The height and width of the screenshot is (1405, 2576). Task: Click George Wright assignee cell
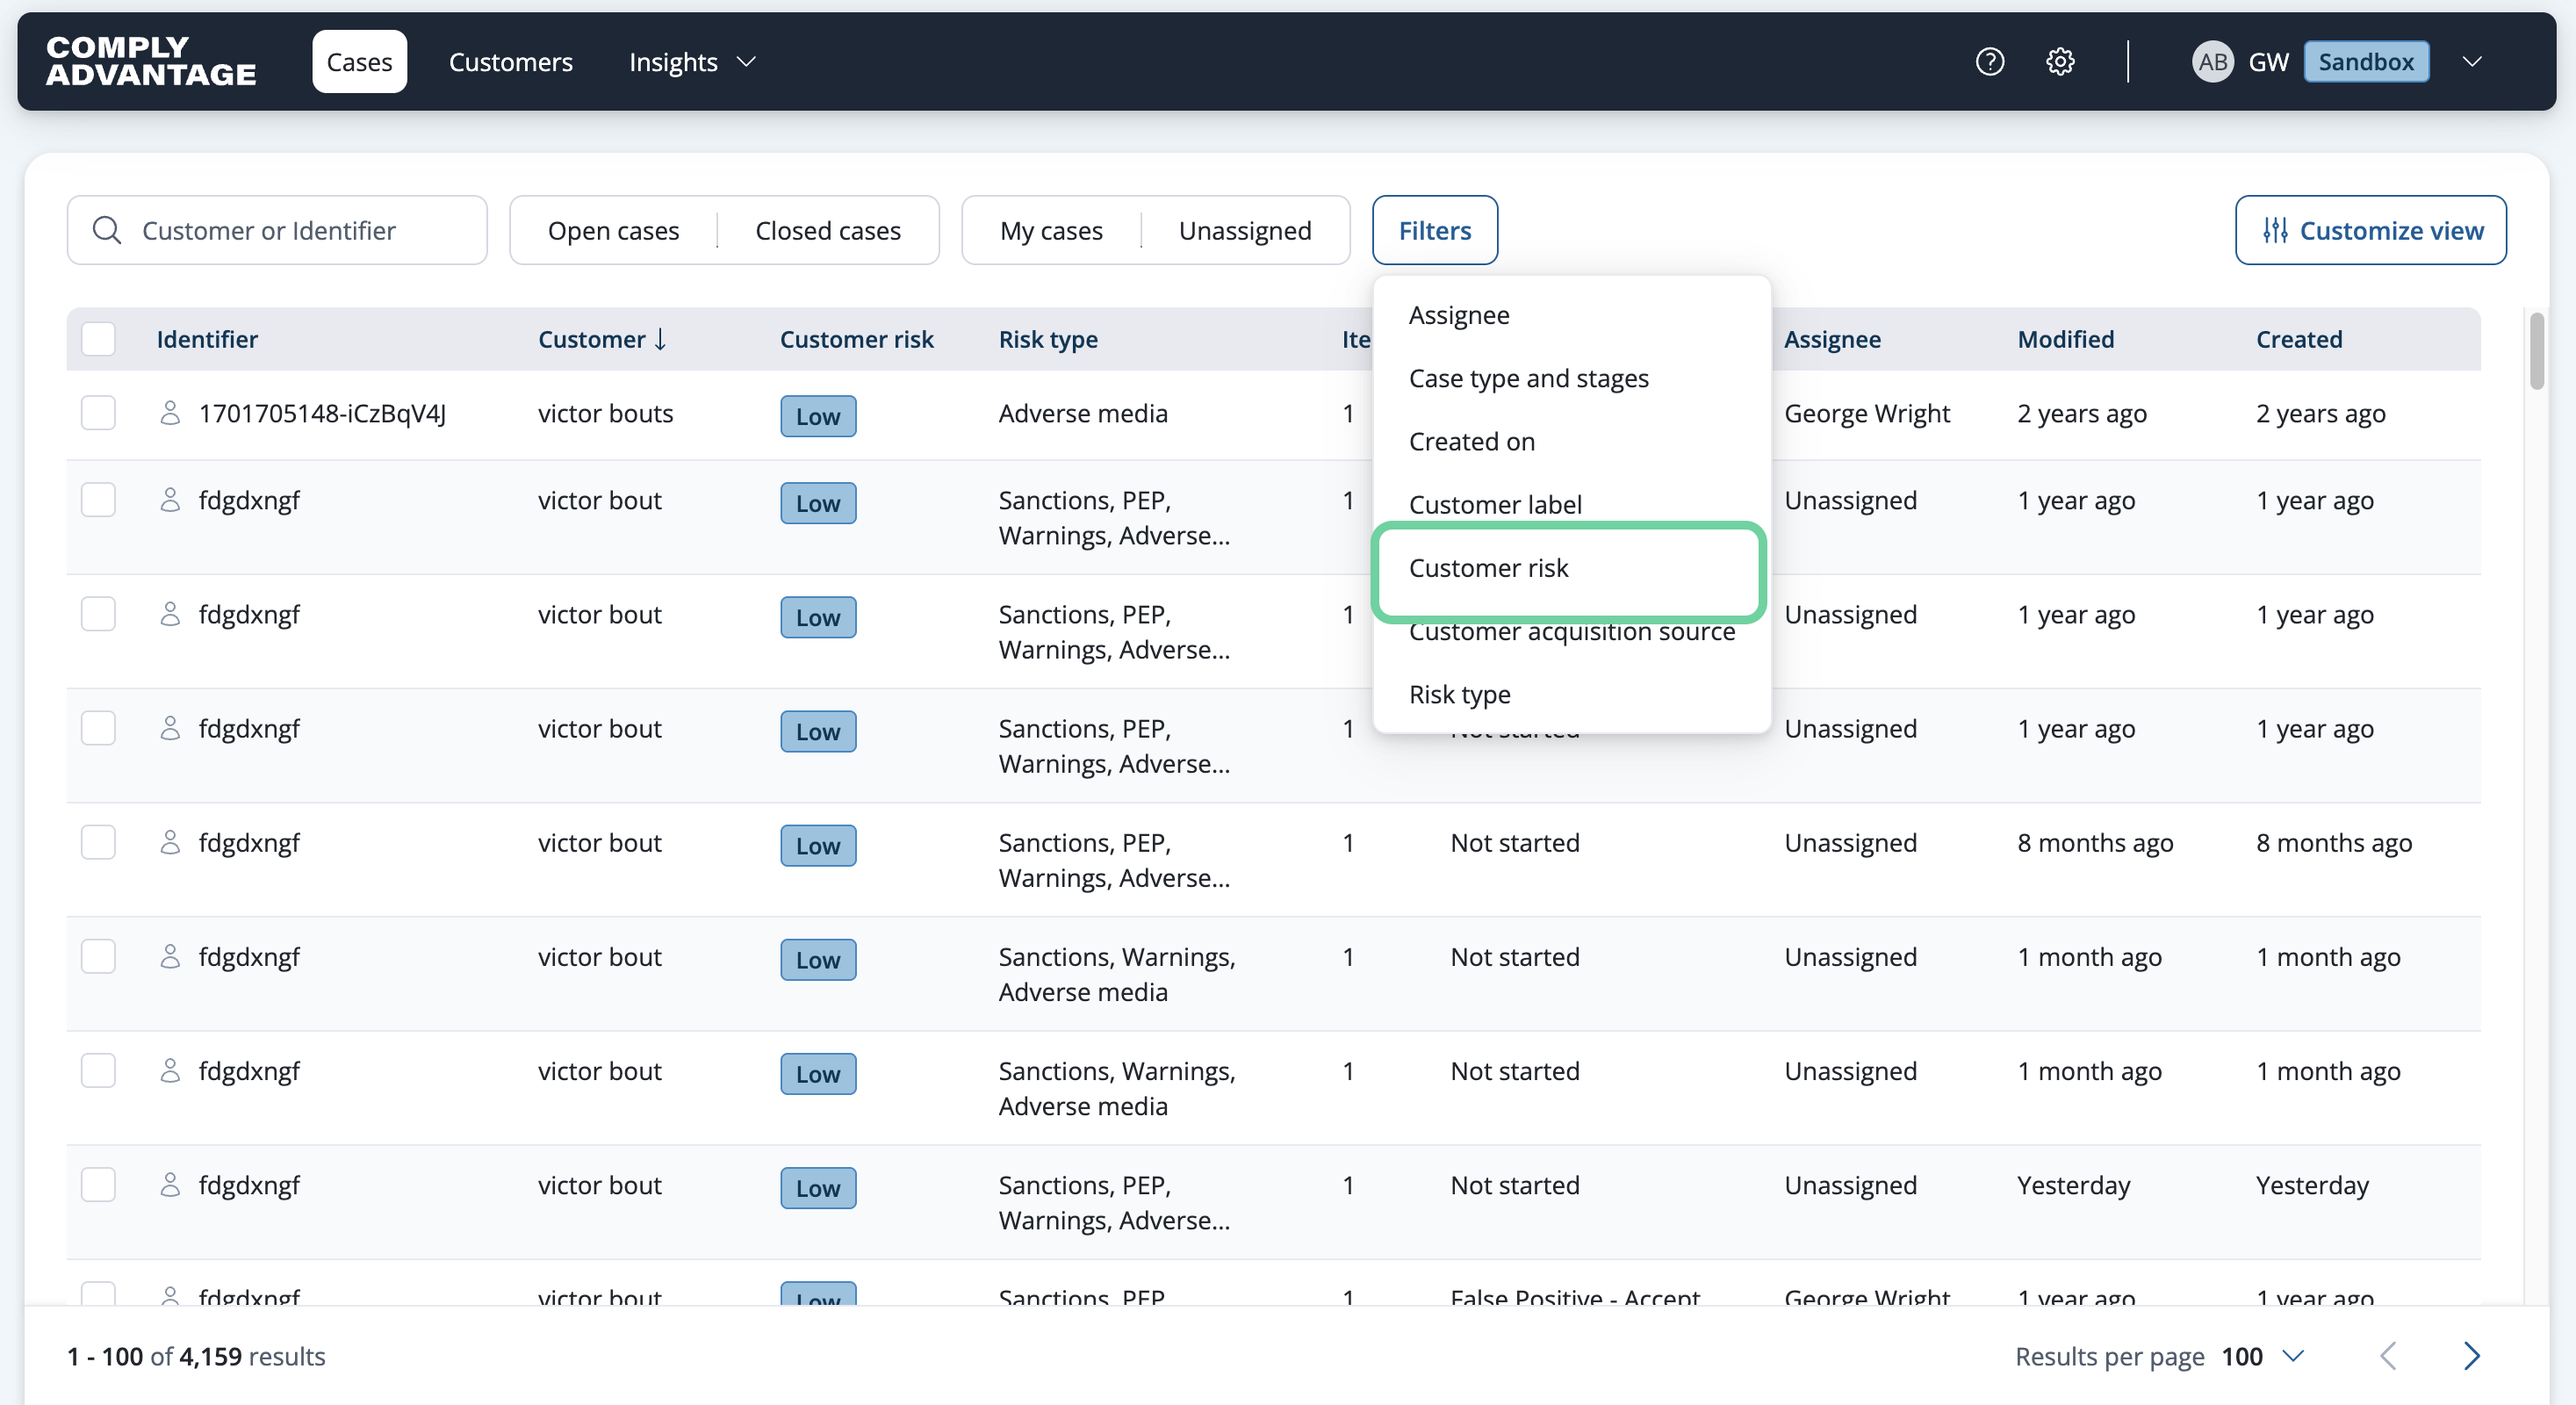click(1866, 413)
